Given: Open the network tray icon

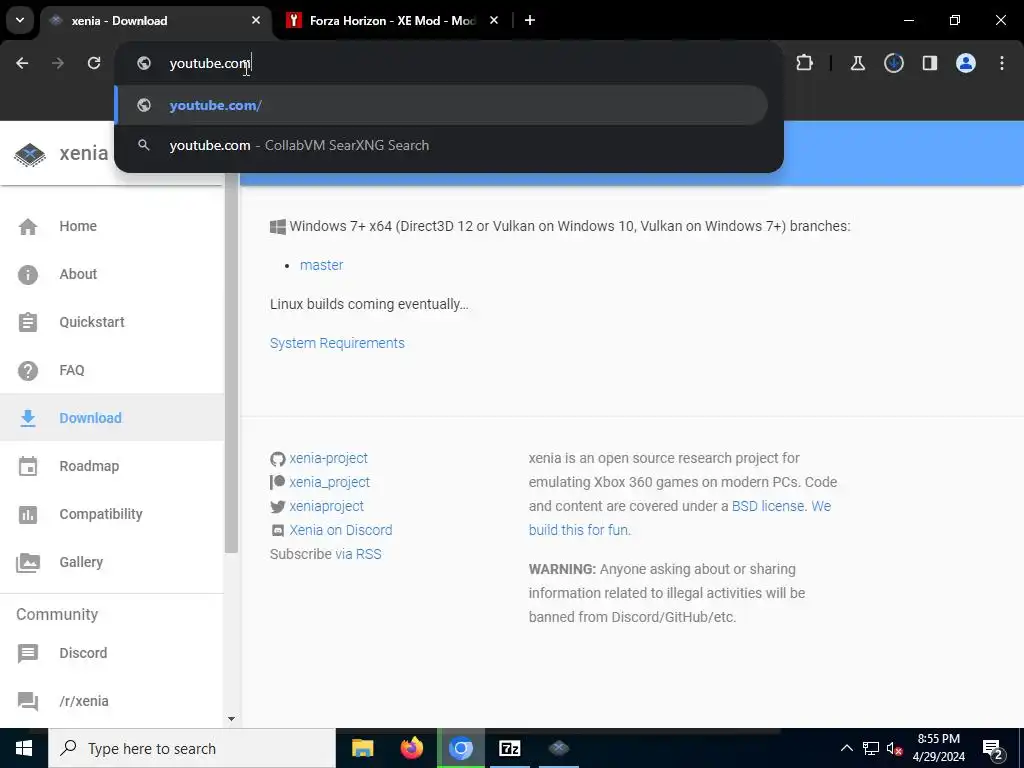Looking at the screenshot, I should [871, 748].
